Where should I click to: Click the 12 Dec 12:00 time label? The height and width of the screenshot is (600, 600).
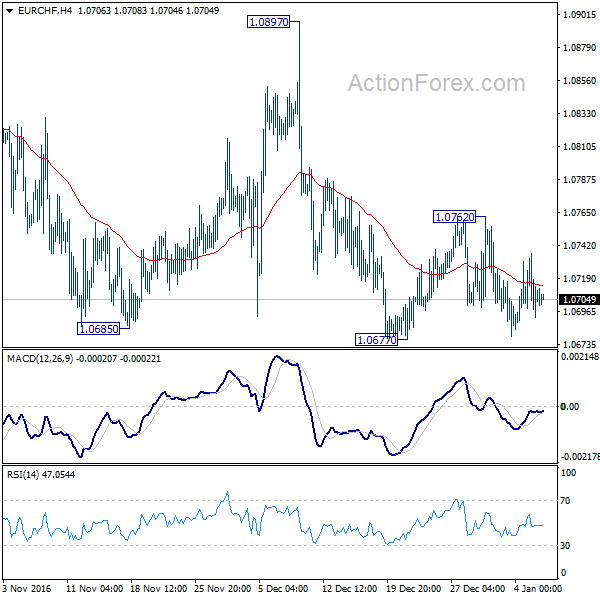(x=350, y=589)
